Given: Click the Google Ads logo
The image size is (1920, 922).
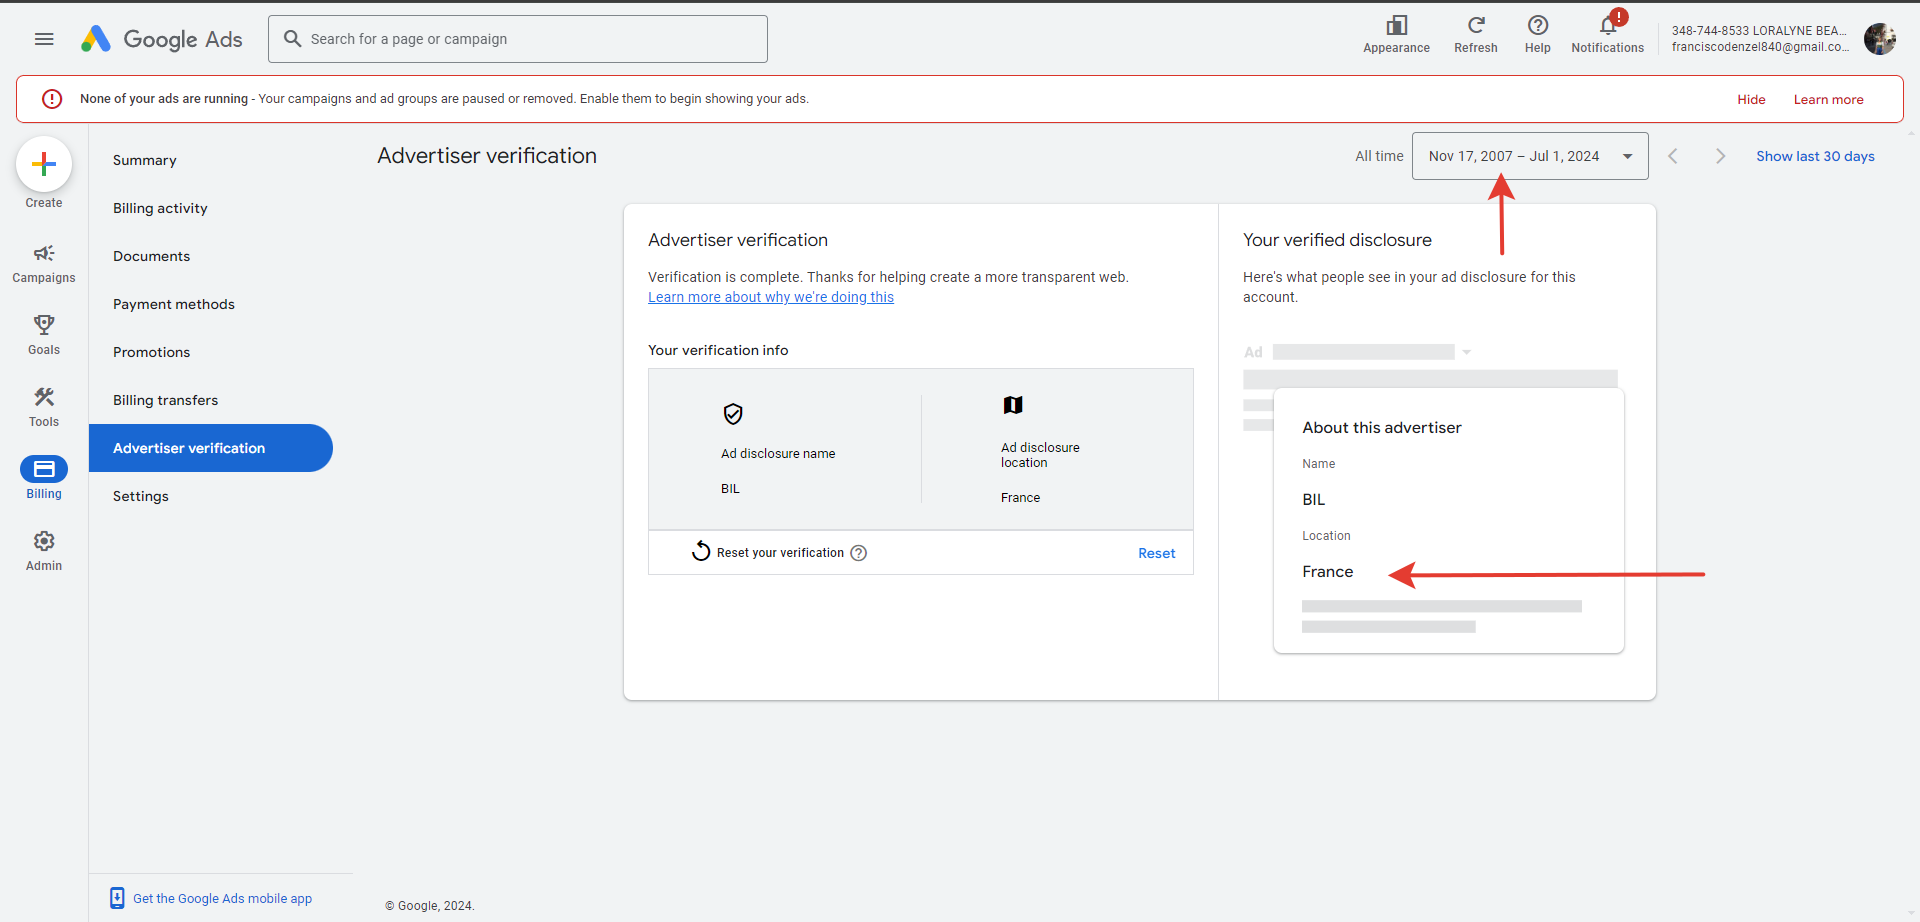Looking at the screenshot, I should [x=161, y=39].
